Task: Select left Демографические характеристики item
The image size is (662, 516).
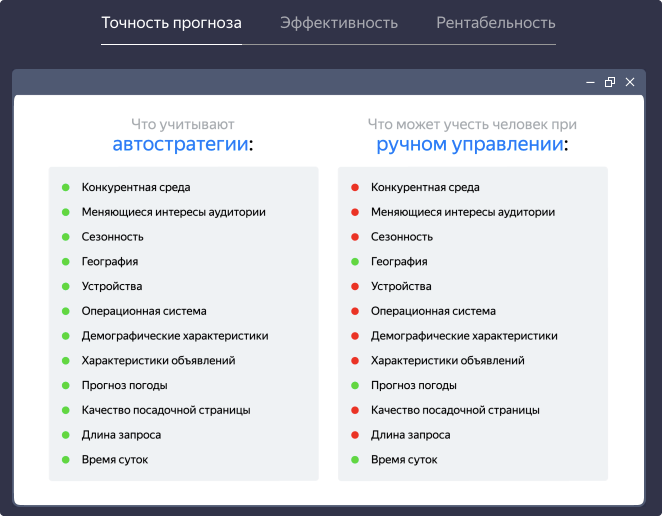Action: click(175, 336)
